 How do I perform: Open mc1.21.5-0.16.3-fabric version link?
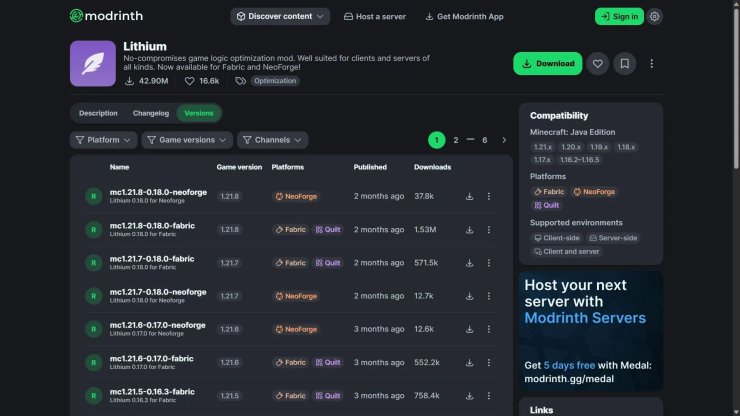point(152,392)
